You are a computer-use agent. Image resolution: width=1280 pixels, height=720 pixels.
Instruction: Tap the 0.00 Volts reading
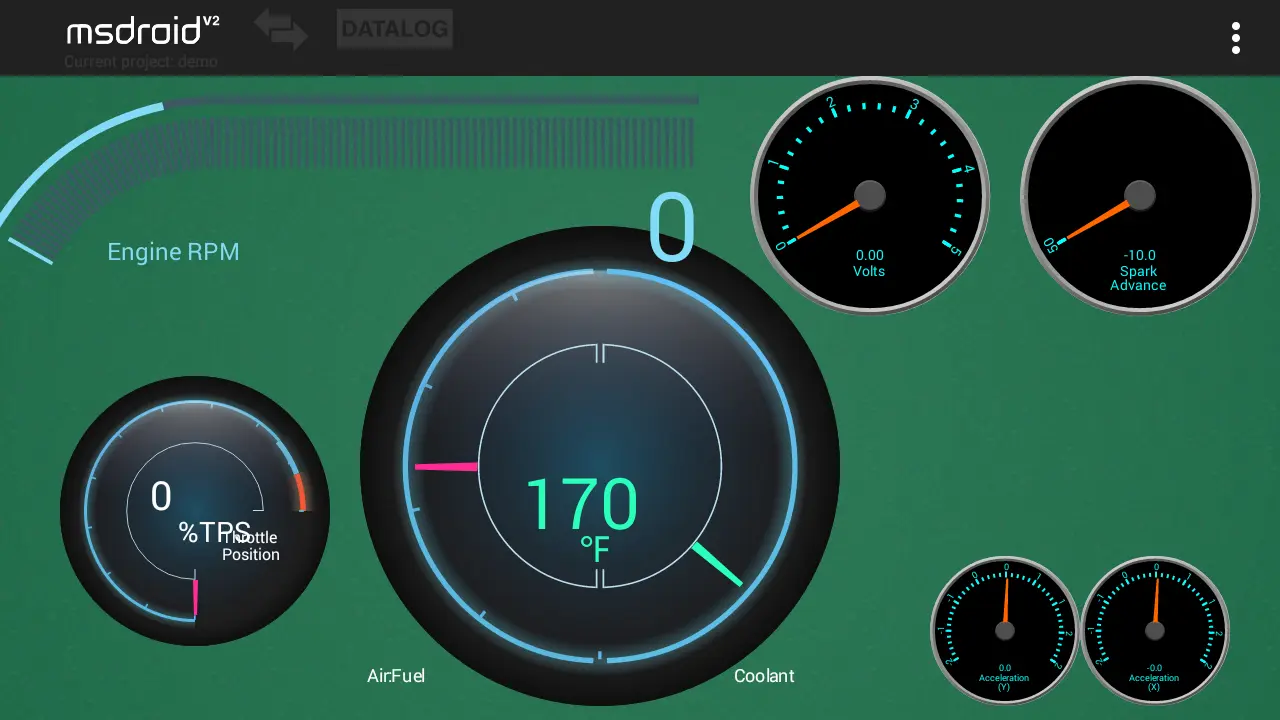pyautogui.click(x=870, y=255)
